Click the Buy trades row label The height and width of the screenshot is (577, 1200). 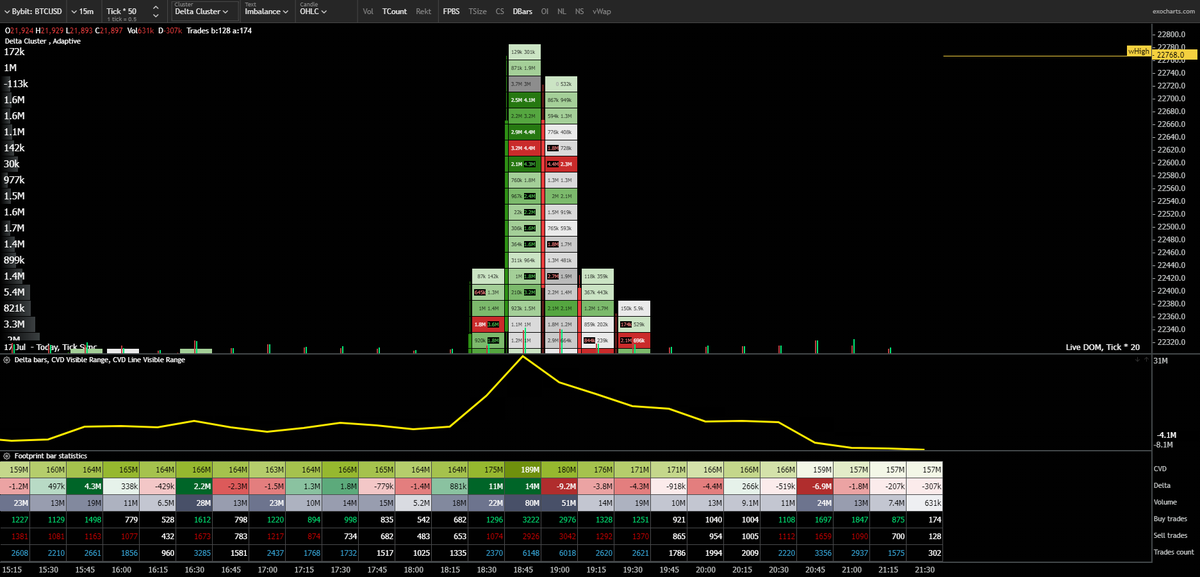1171,519
